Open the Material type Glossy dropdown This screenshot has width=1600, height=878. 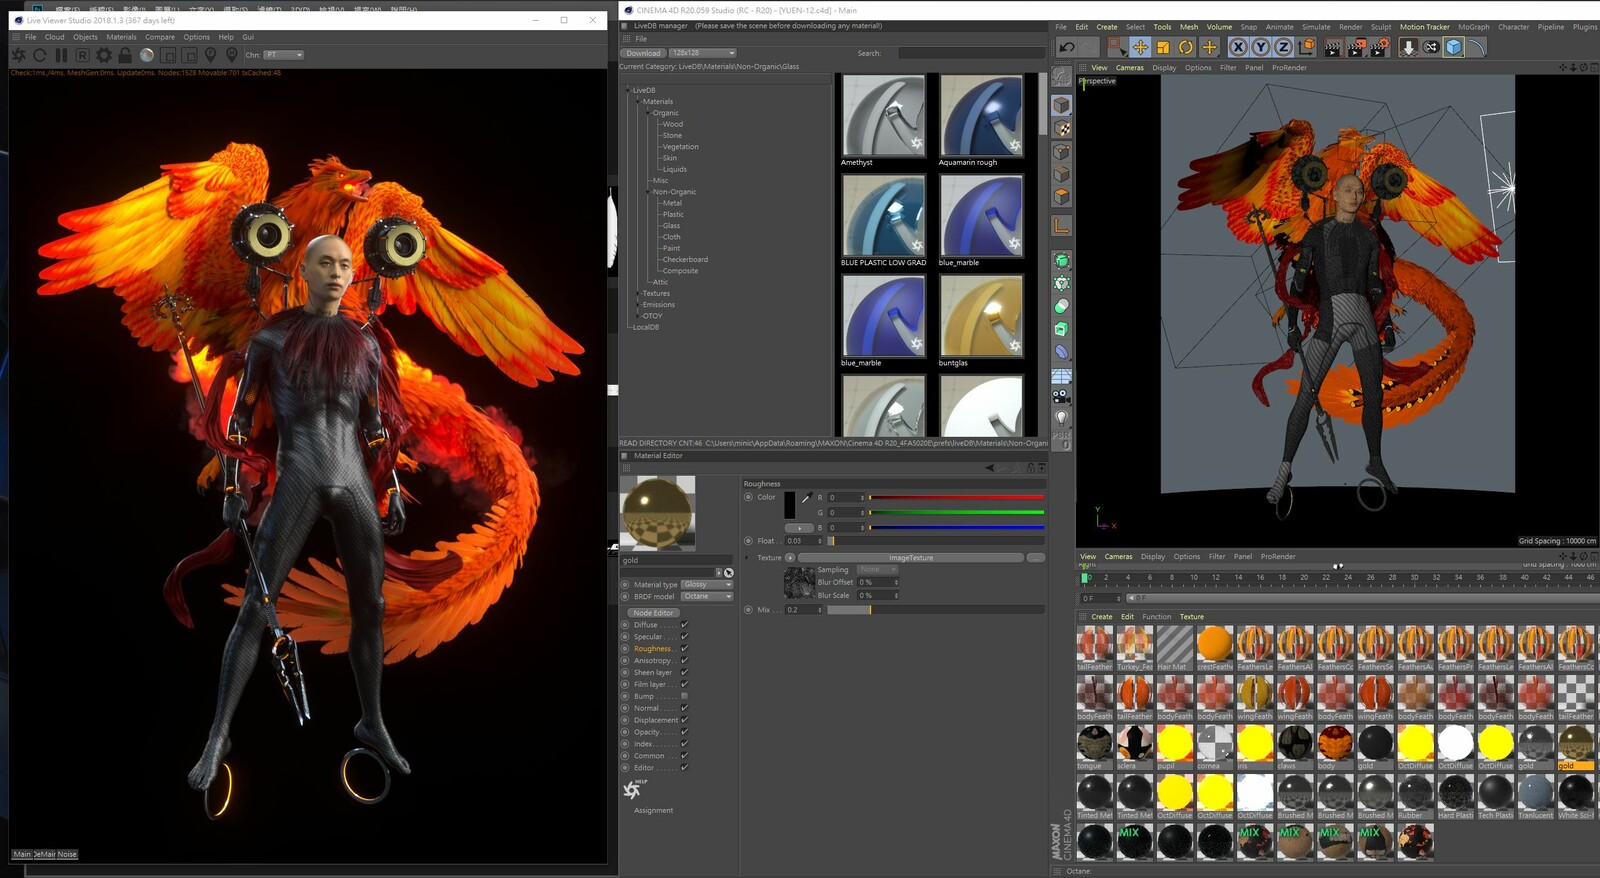[x=707, y=584]
